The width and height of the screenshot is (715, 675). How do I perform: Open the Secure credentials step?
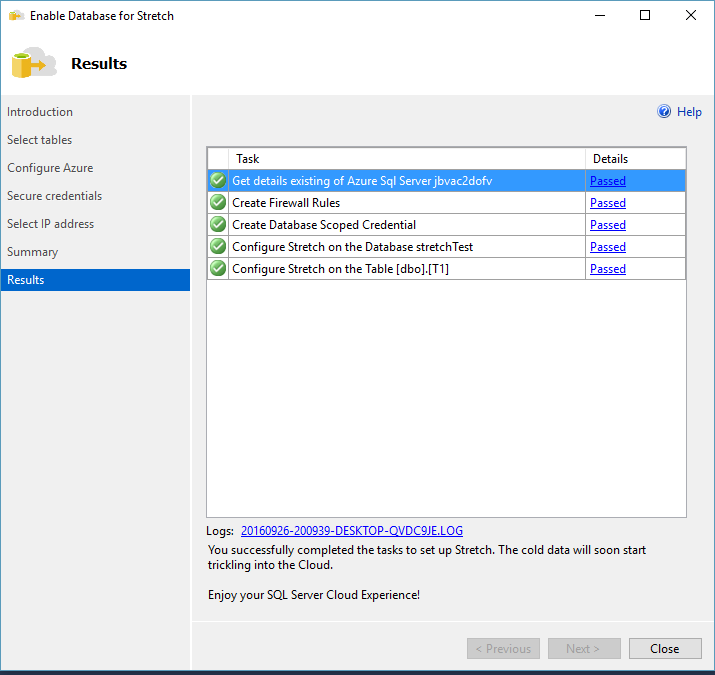[54, 196]
